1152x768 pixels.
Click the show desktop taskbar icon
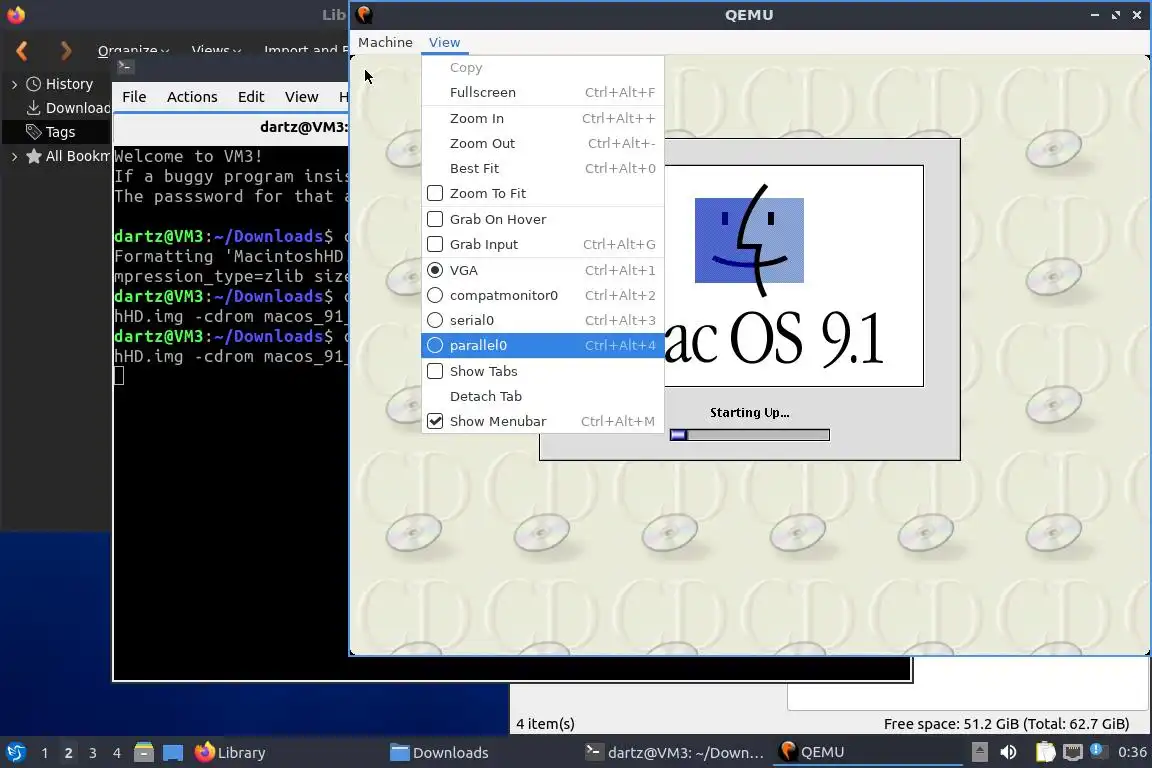click(173, 753)
